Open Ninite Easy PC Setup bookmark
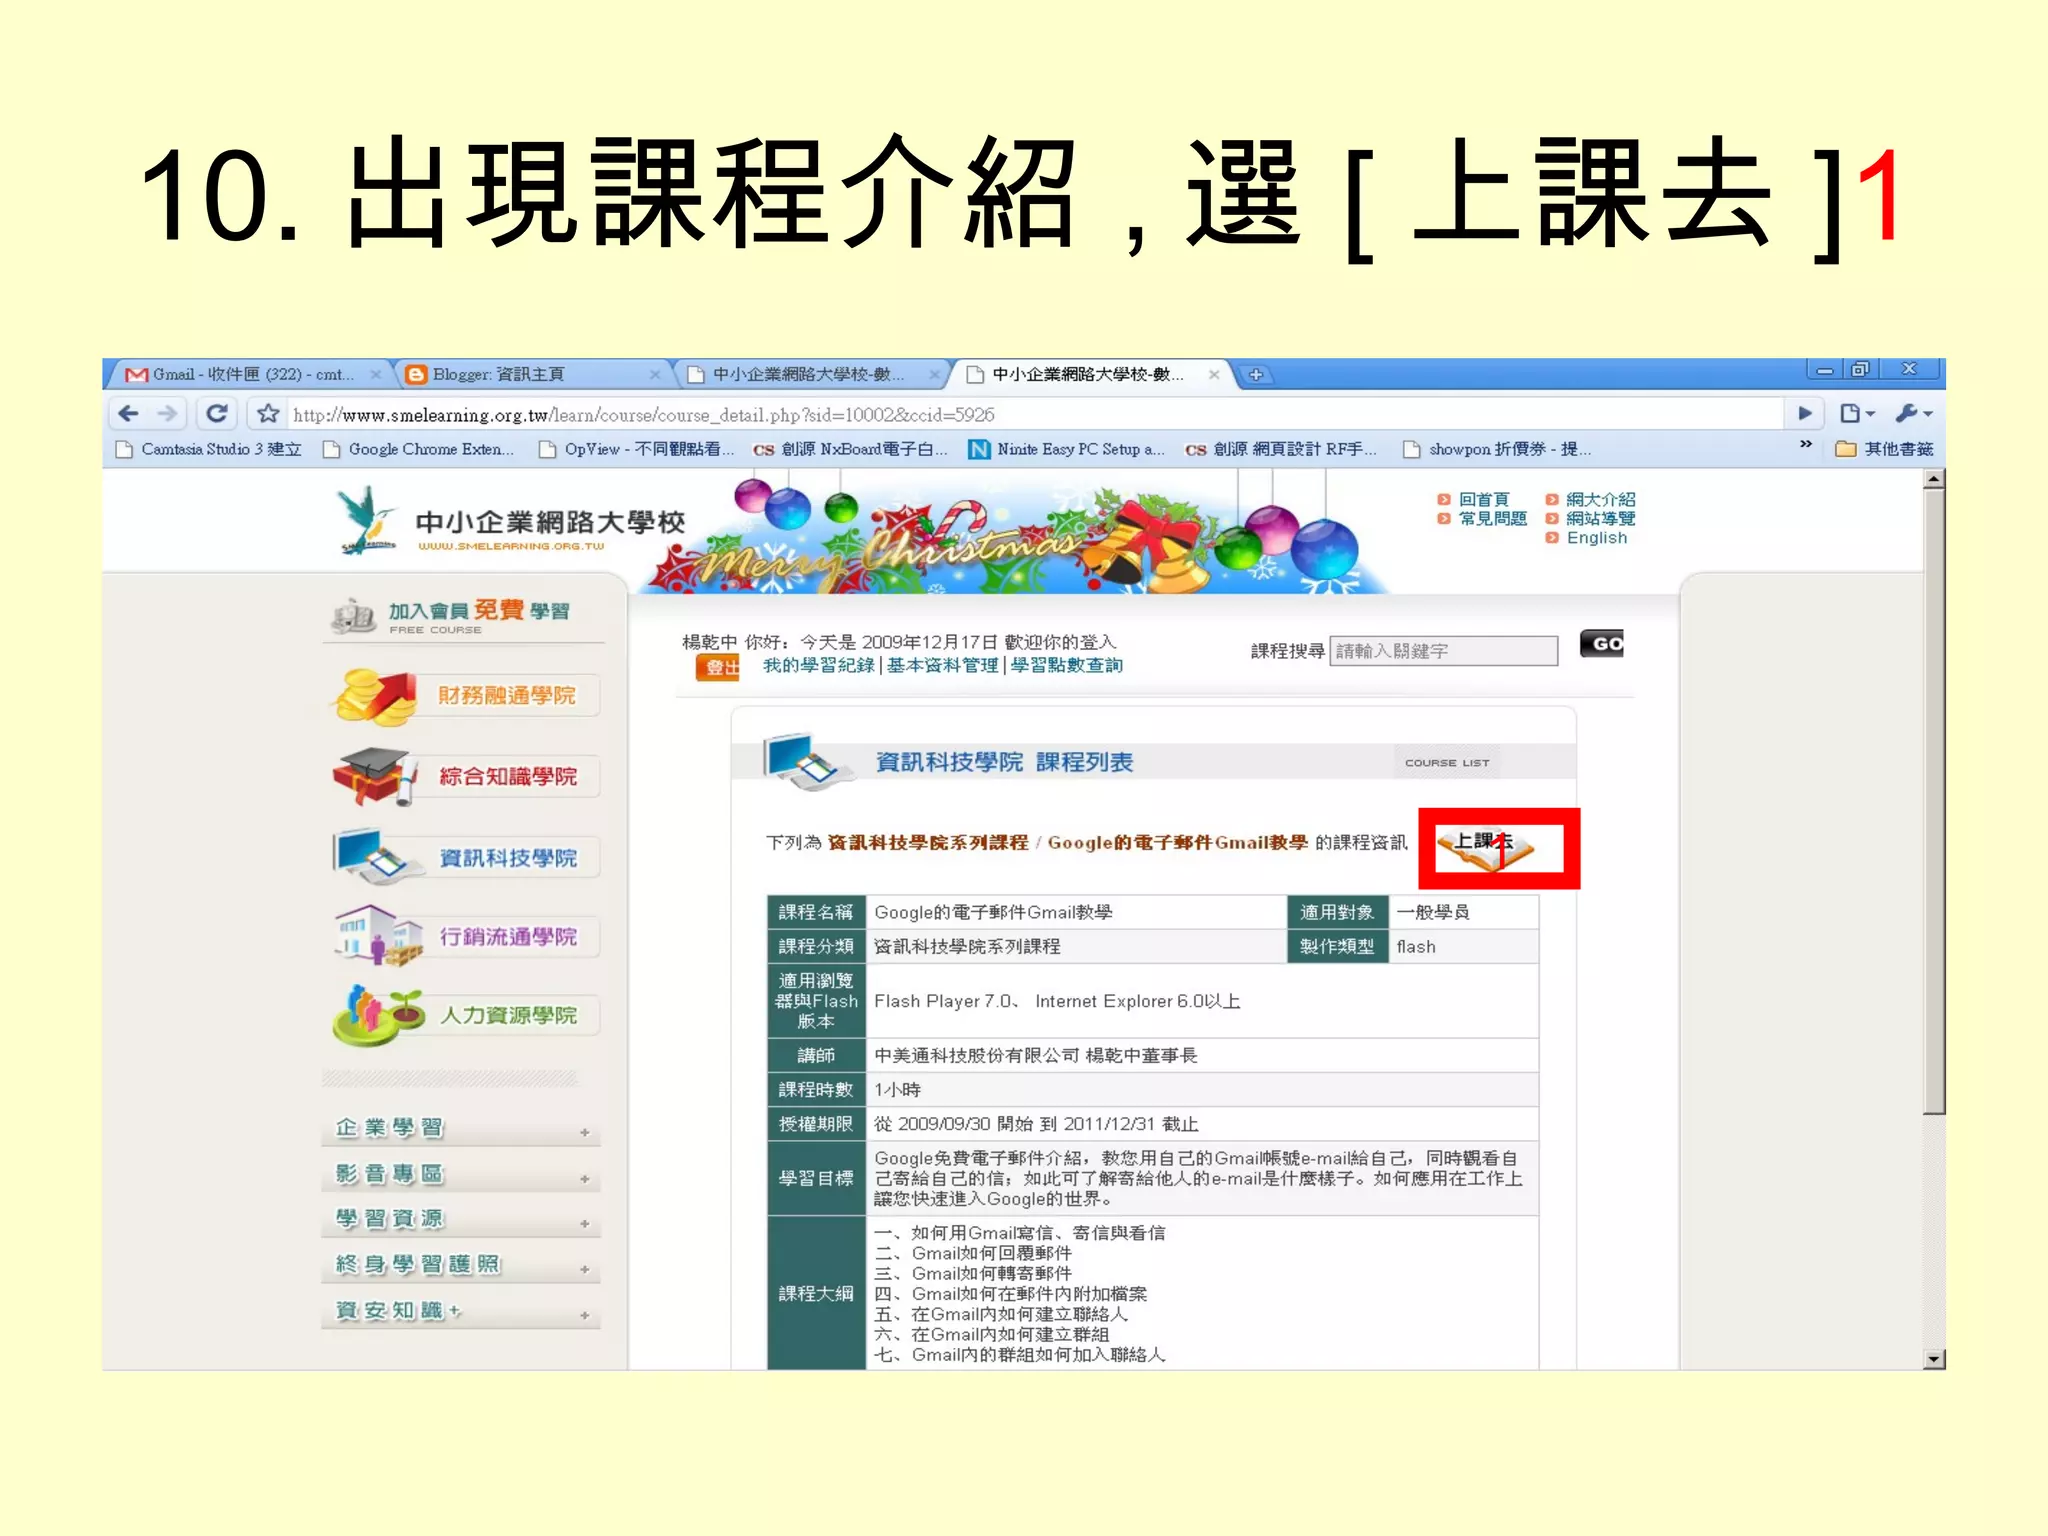Viewport: 2048px width, 1536px height. [x=1067, y=449]
